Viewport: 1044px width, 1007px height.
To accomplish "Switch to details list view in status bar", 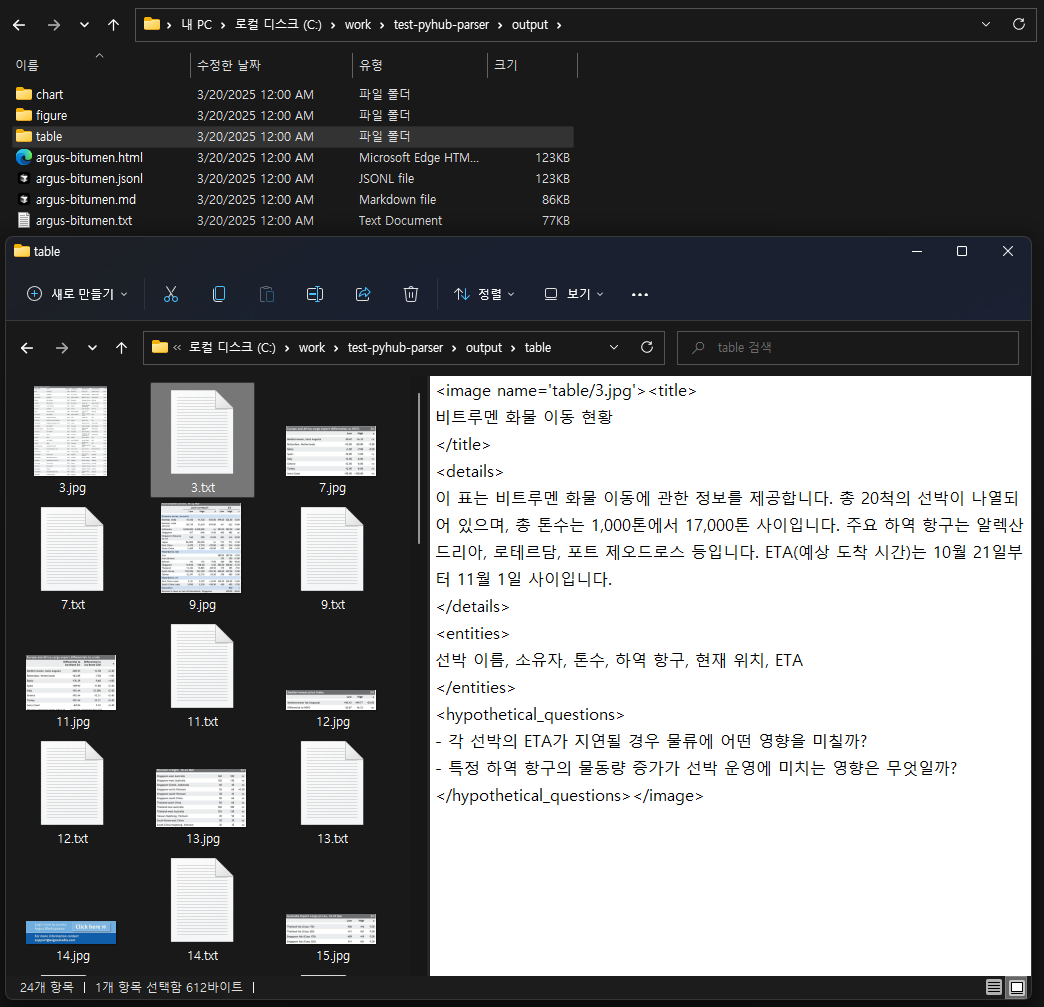I will tap(994, 987).
